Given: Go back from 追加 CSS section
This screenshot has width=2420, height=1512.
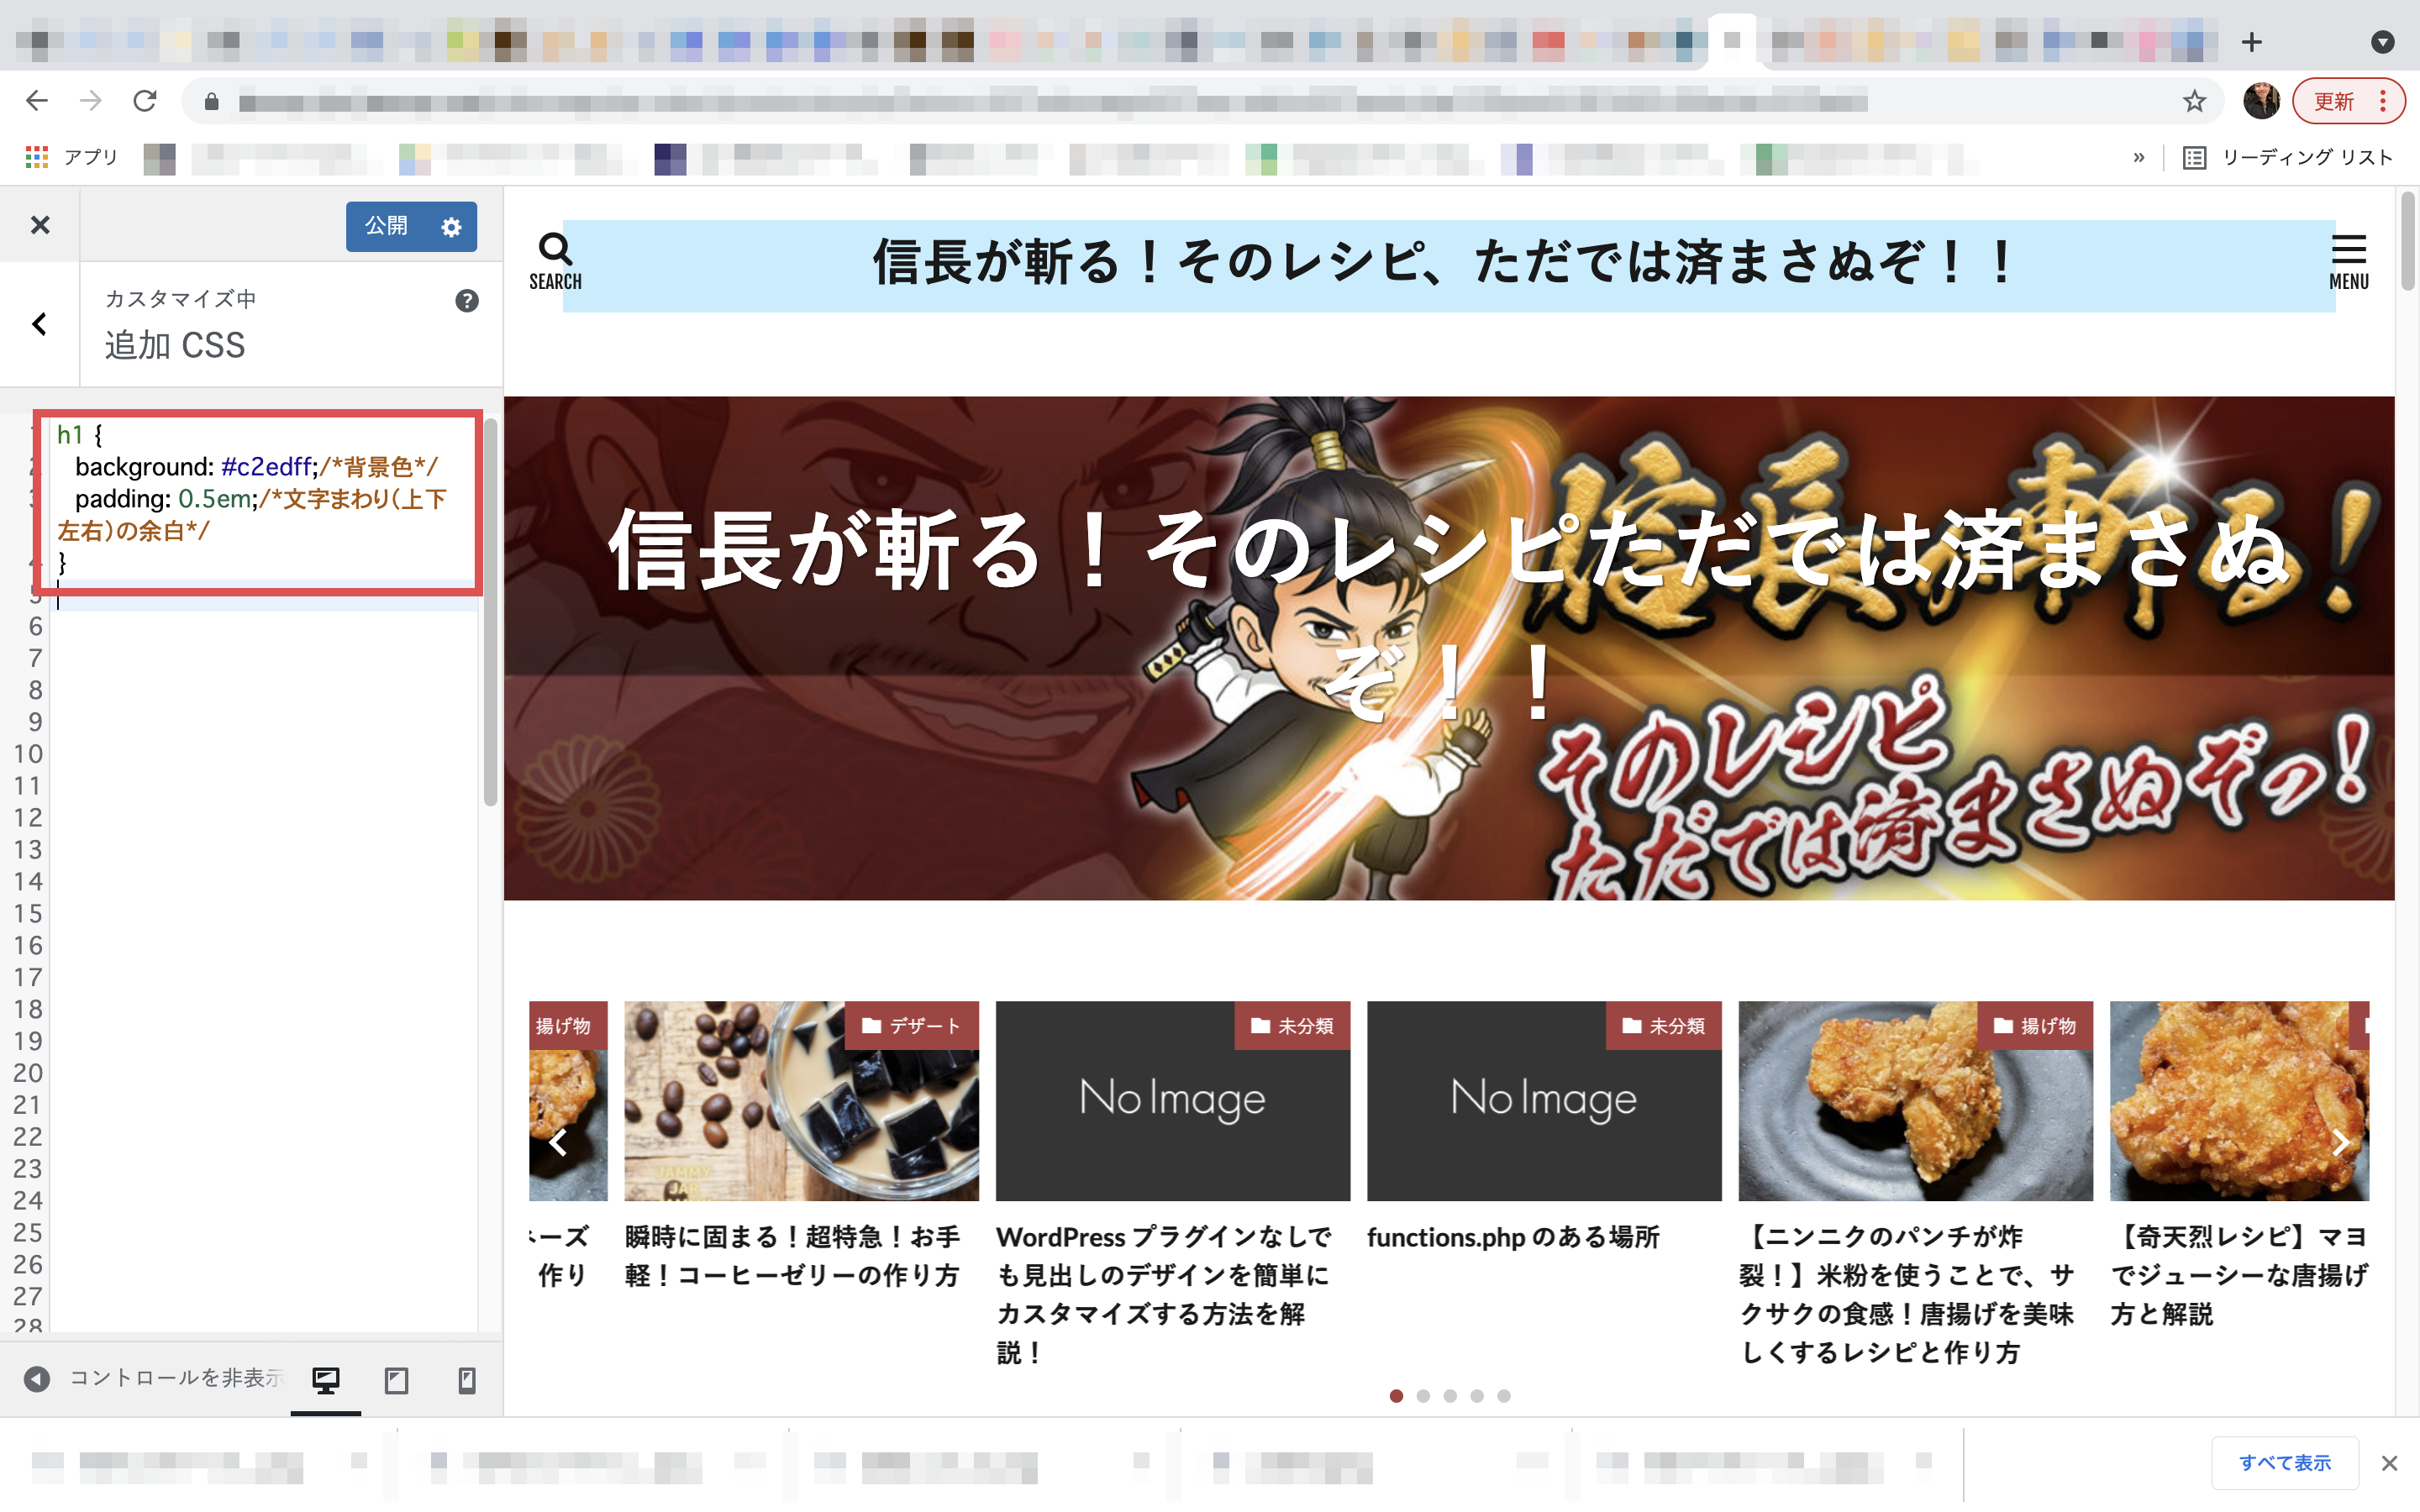Looking at the screenshot, I should click(40, 324).
